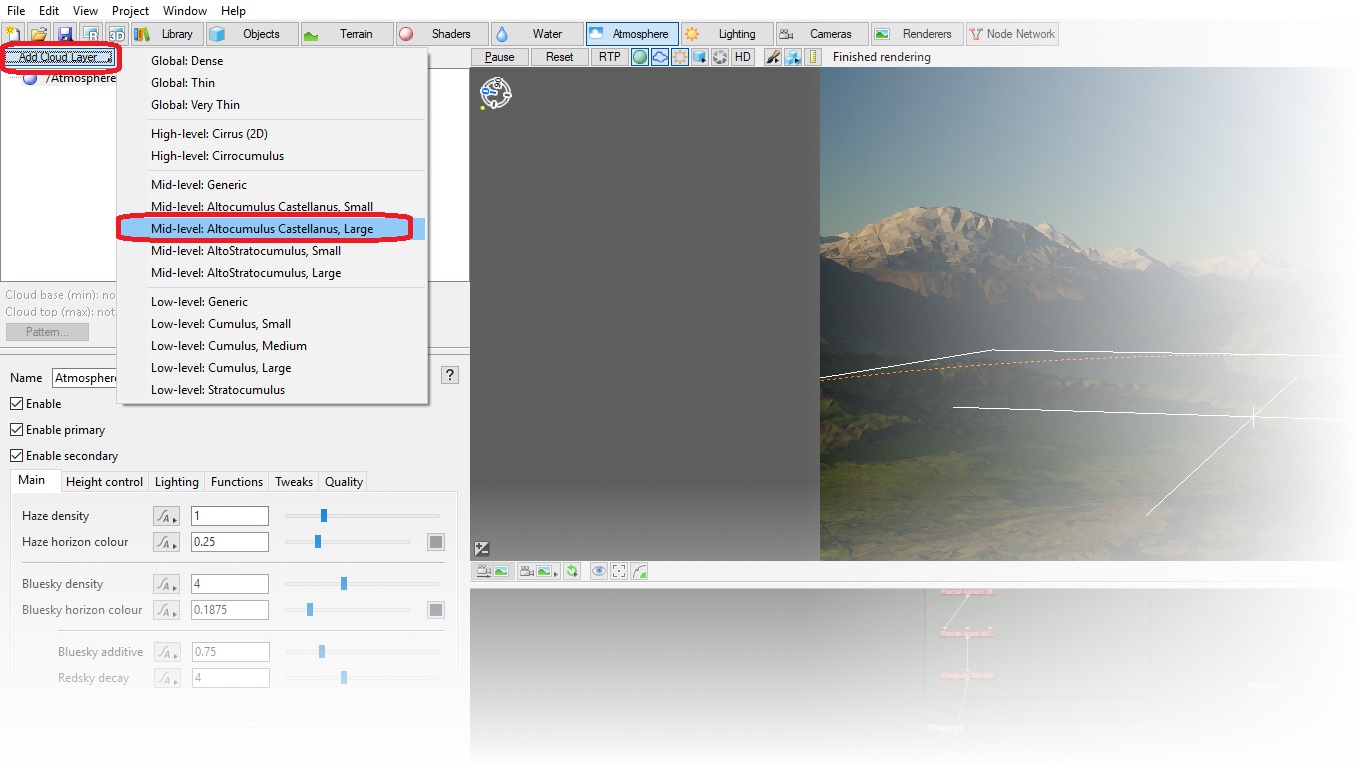1357x767 pixels.
Task: Choose High-level: Cirrus (2D)
Action: [272, 134]
